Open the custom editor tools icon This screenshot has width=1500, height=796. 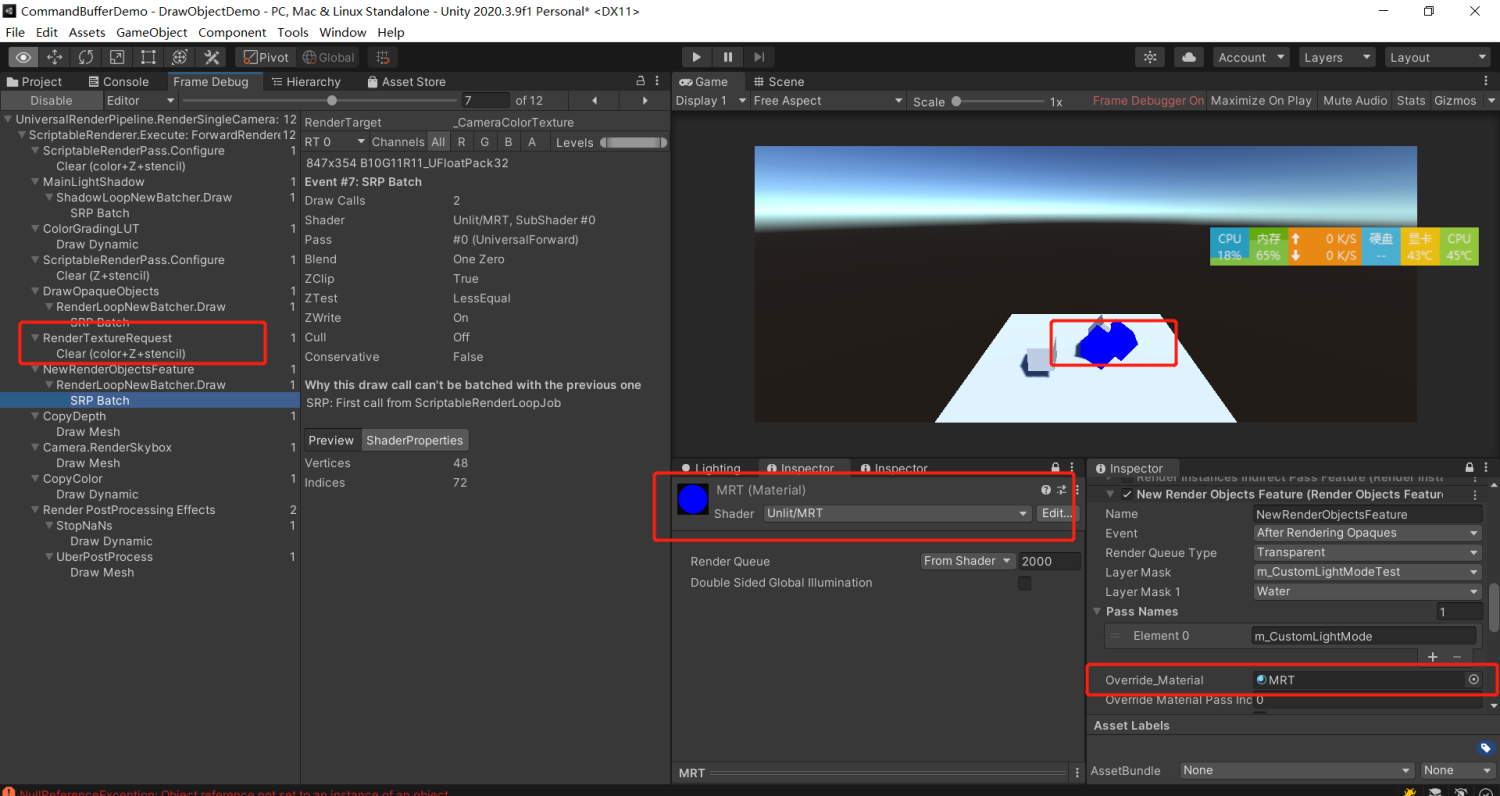pyautogui.click(x=210, y=57)
